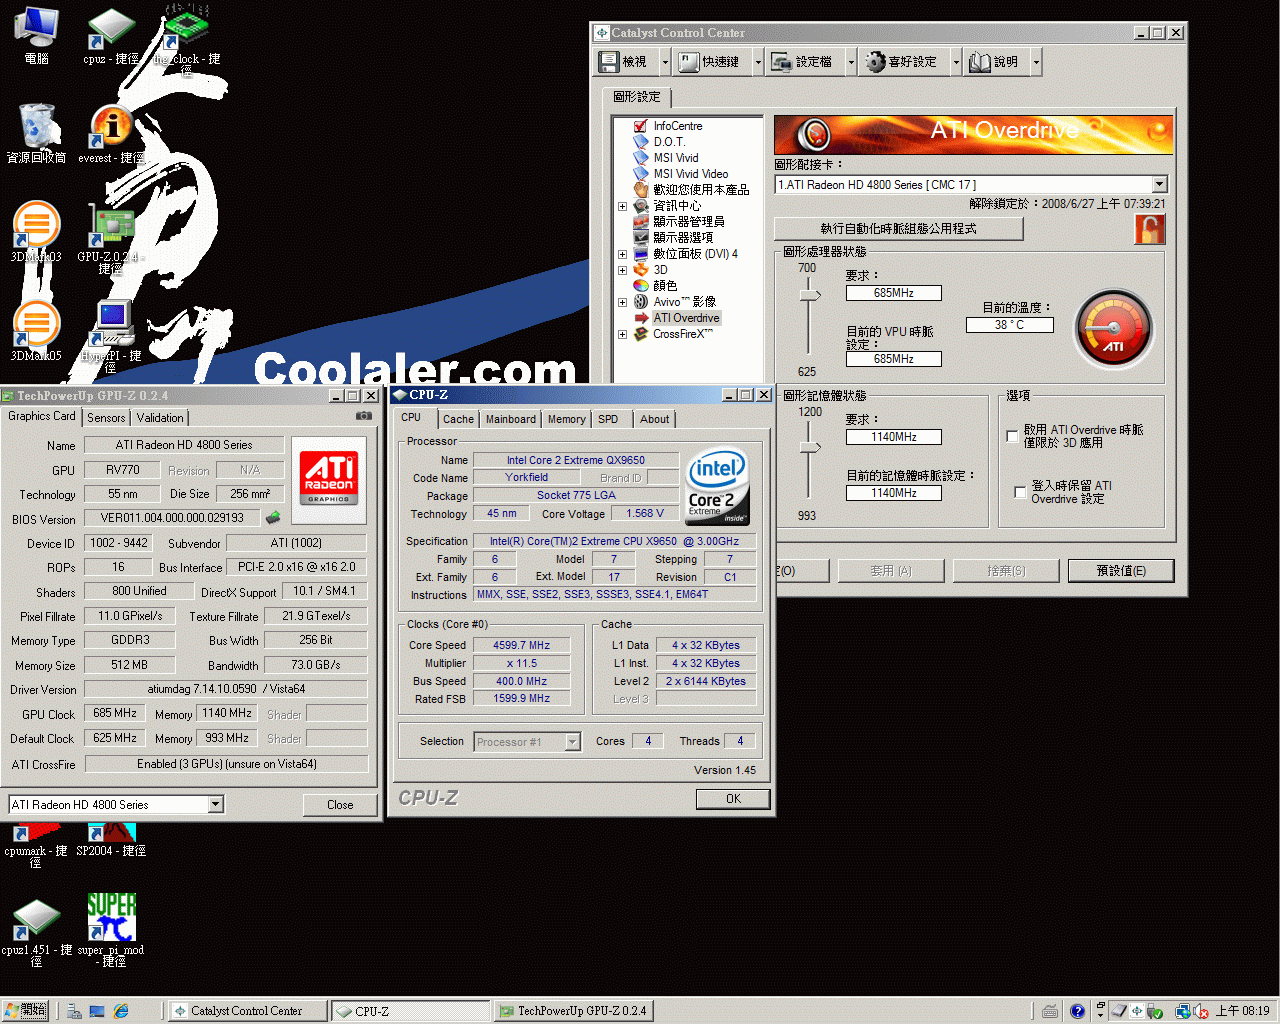Click TechPowerUp GPU-Z taskbar button
Screen dimensions: 1280x1024
click(574, 1011)
